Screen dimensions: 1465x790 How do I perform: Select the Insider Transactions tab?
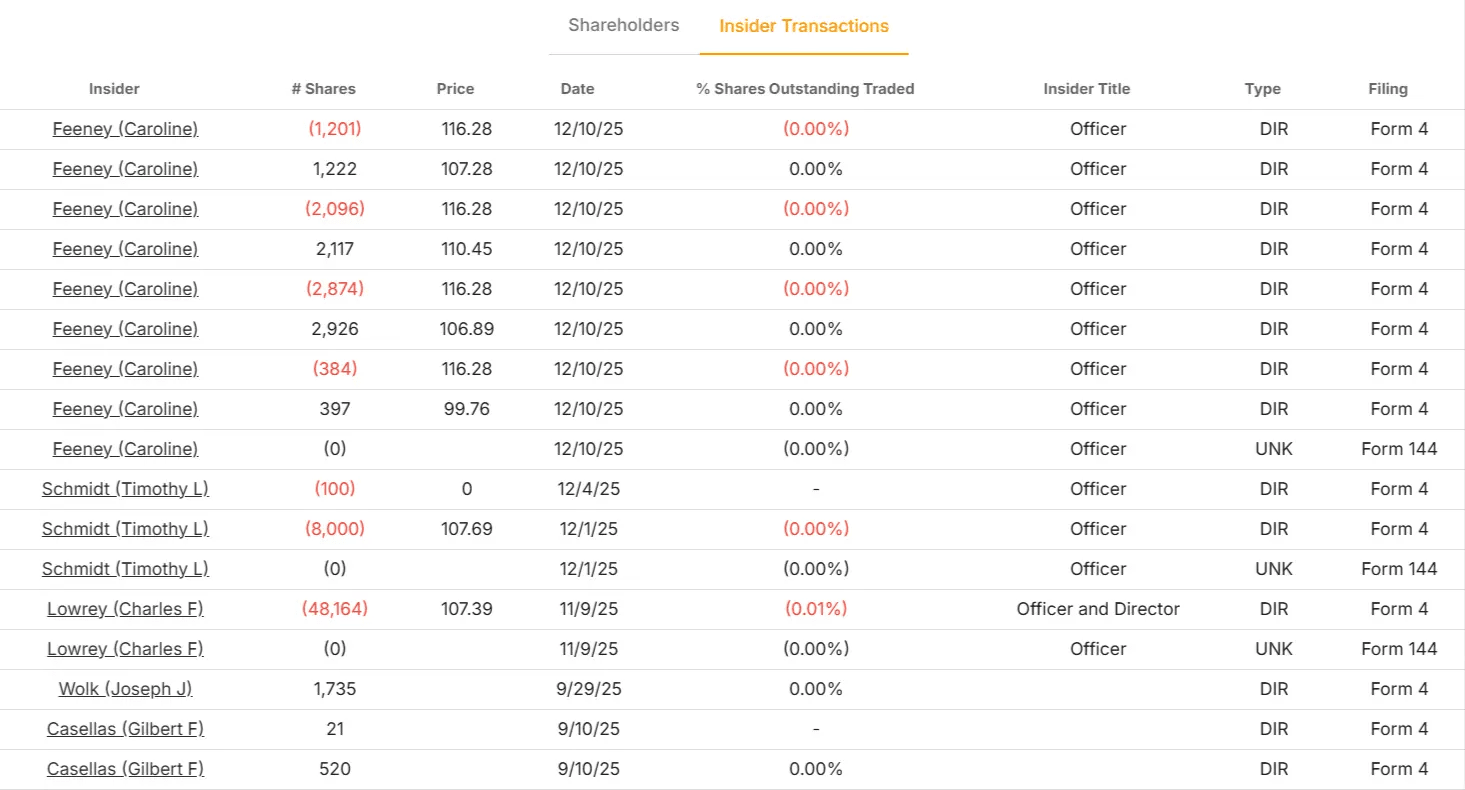(804, 25)
